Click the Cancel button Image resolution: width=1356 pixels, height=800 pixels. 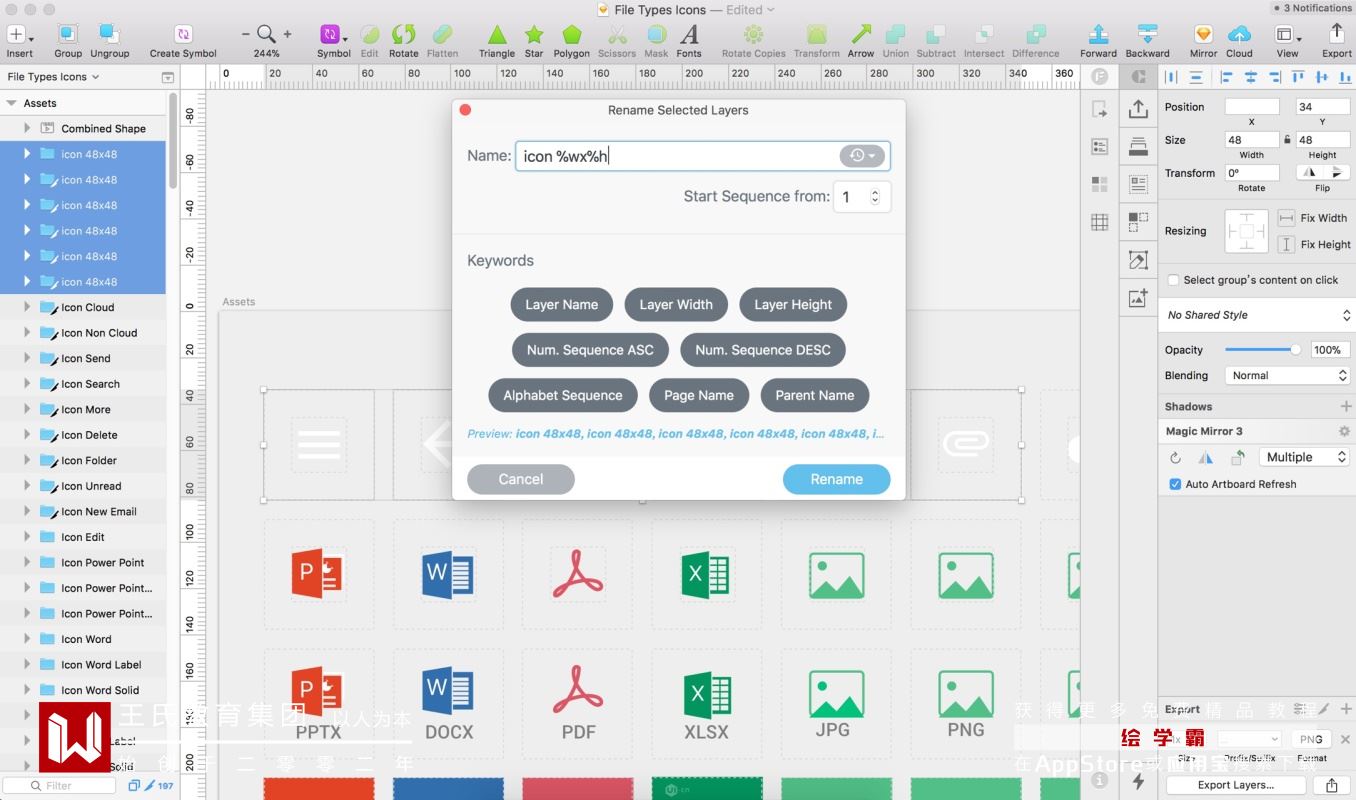[x=521, y=479]
